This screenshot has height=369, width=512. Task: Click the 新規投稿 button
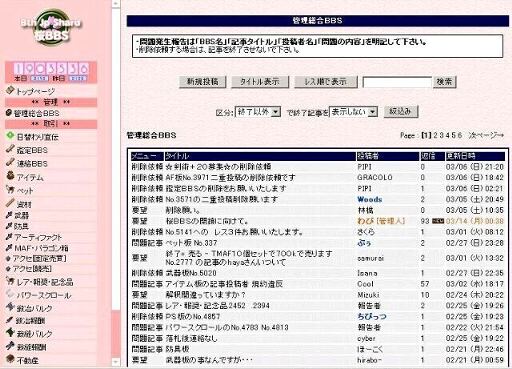pos(203,82)
